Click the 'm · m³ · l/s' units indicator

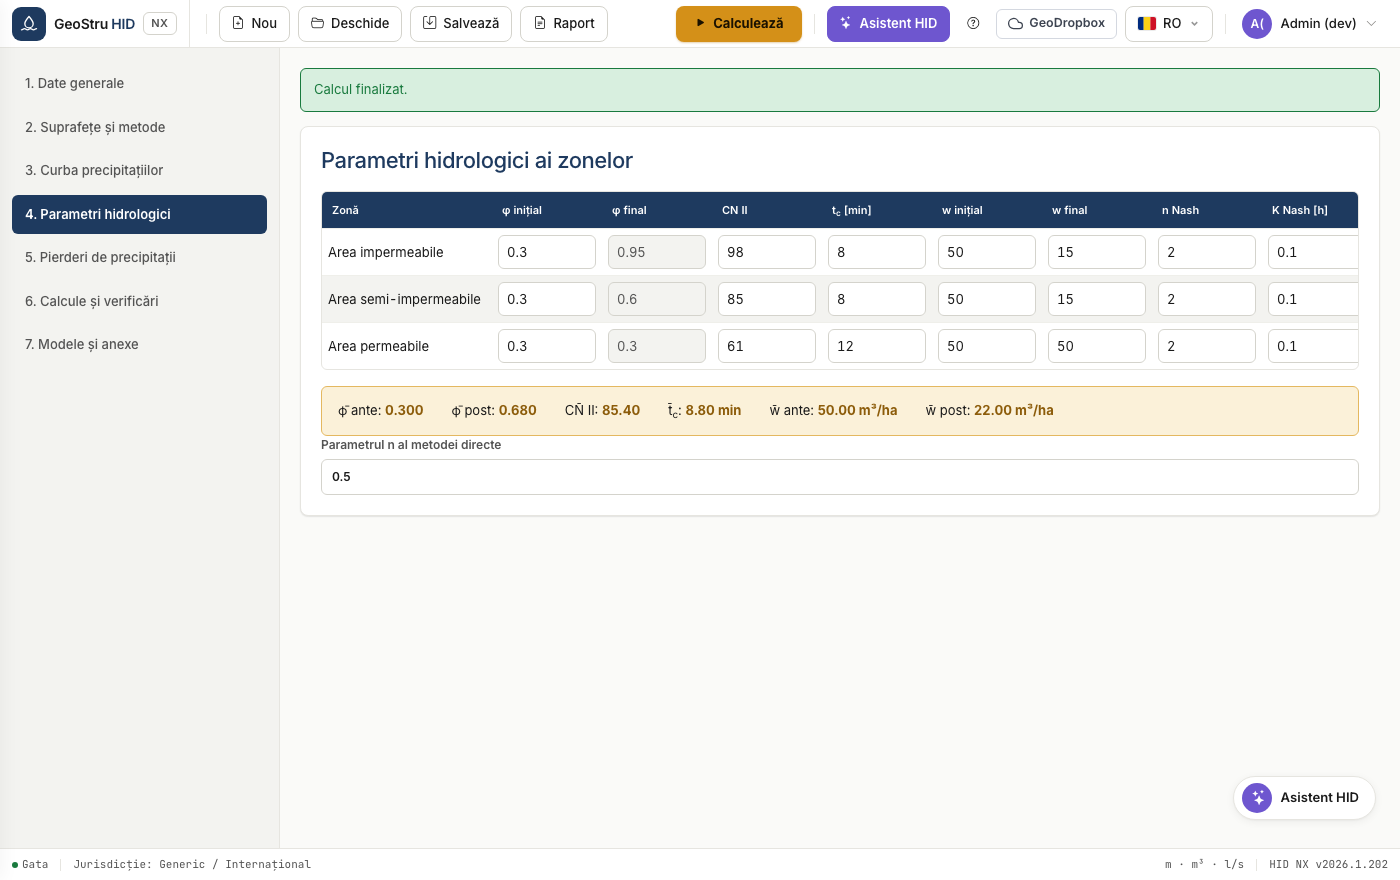pos(1204,864)
